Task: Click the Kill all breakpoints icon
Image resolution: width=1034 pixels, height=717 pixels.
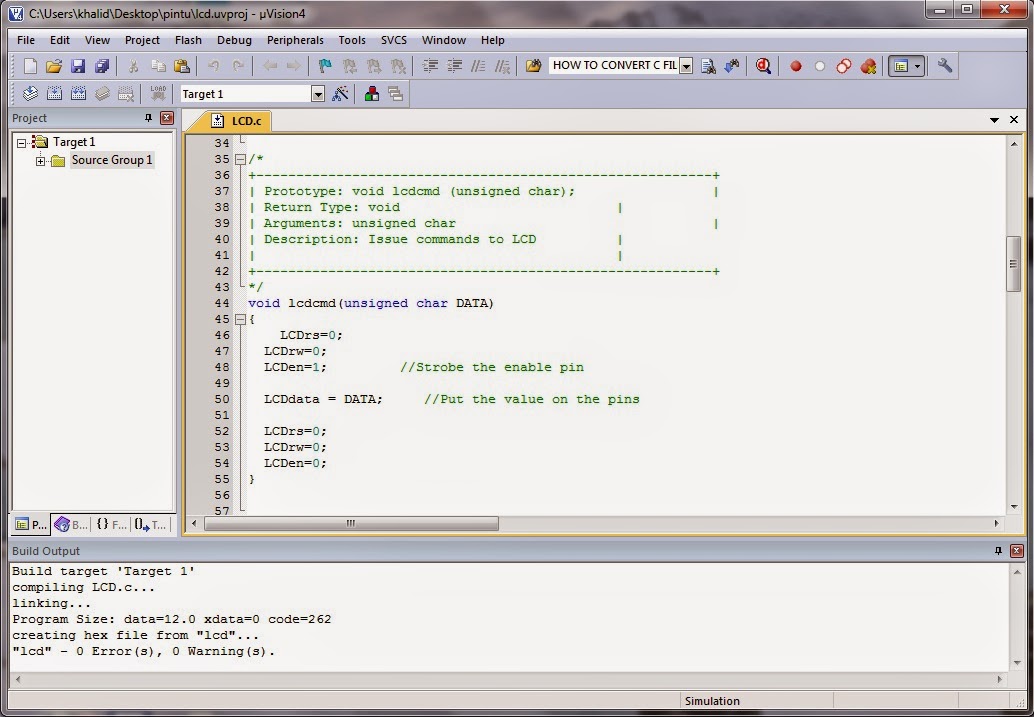Action: click(x=868, y=66)
